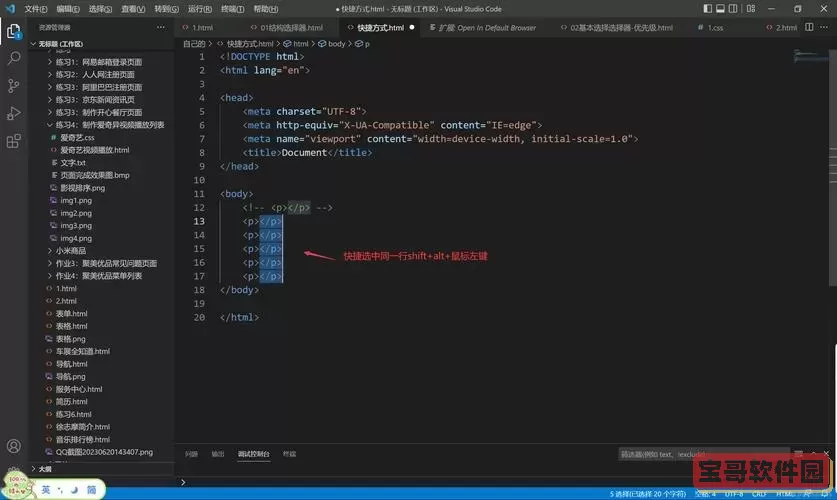
Task: Switch to the 输出 panel tab
Action: coord(218,454)
